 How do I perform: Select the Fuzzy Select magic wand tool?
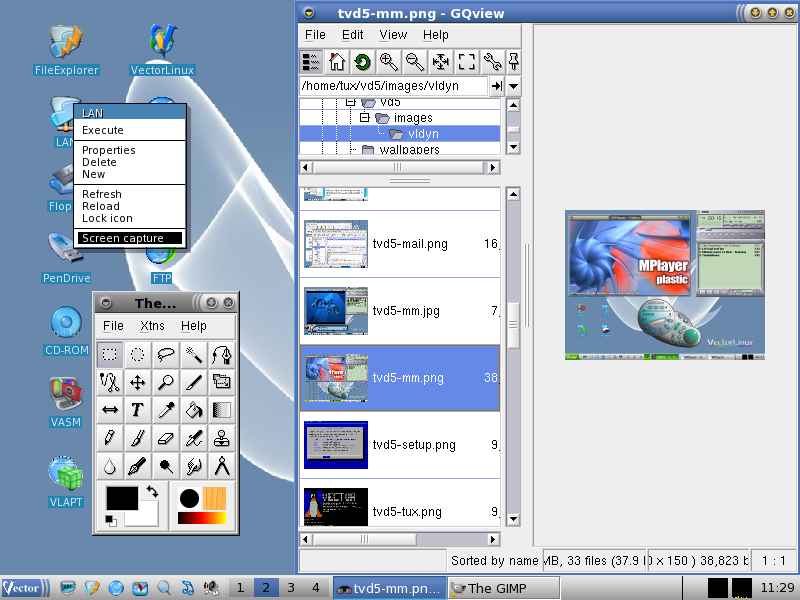tap(194, 354)
